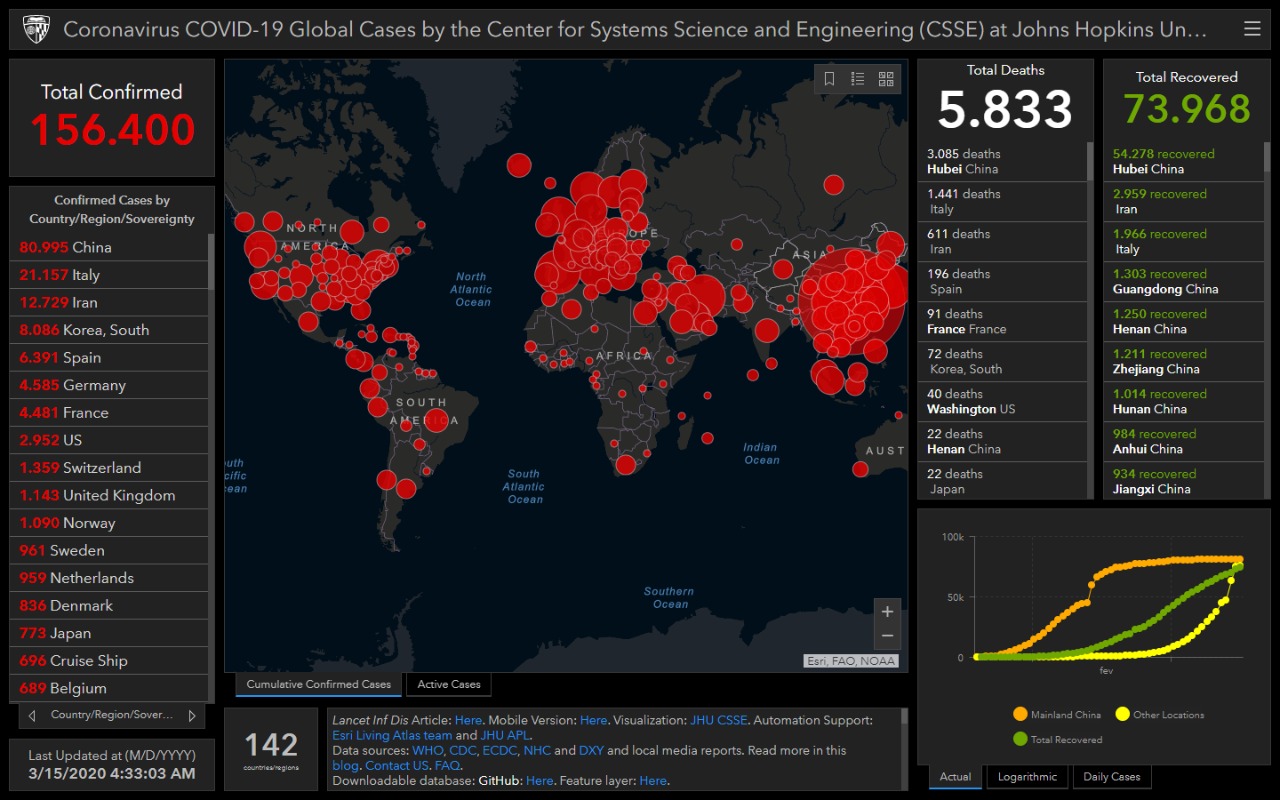Open the basemap gallery grid icon
The image size is (1280, 800).
coord(886,79)
